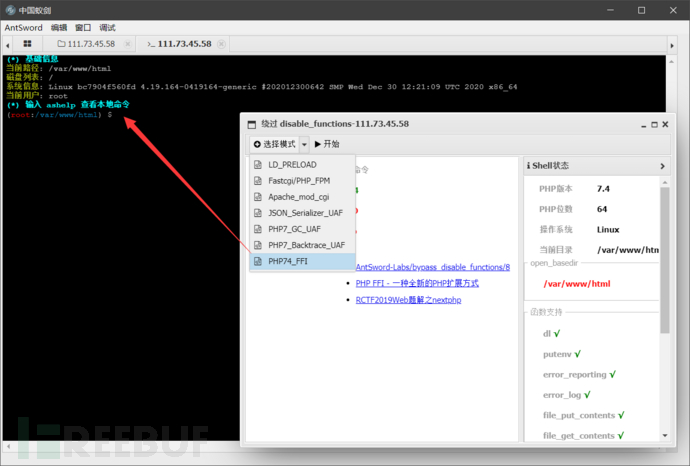The height and width of the screenshot is (466, 690).
Task: Click the tab bar right arrow
Action: coord(672,45)
